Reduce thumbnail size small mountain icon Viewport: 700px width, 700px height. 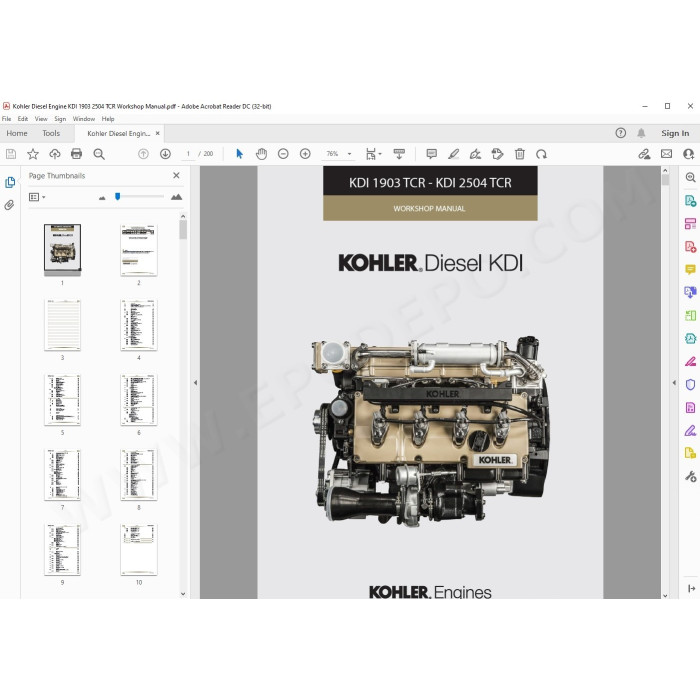(x=102, y=197)
